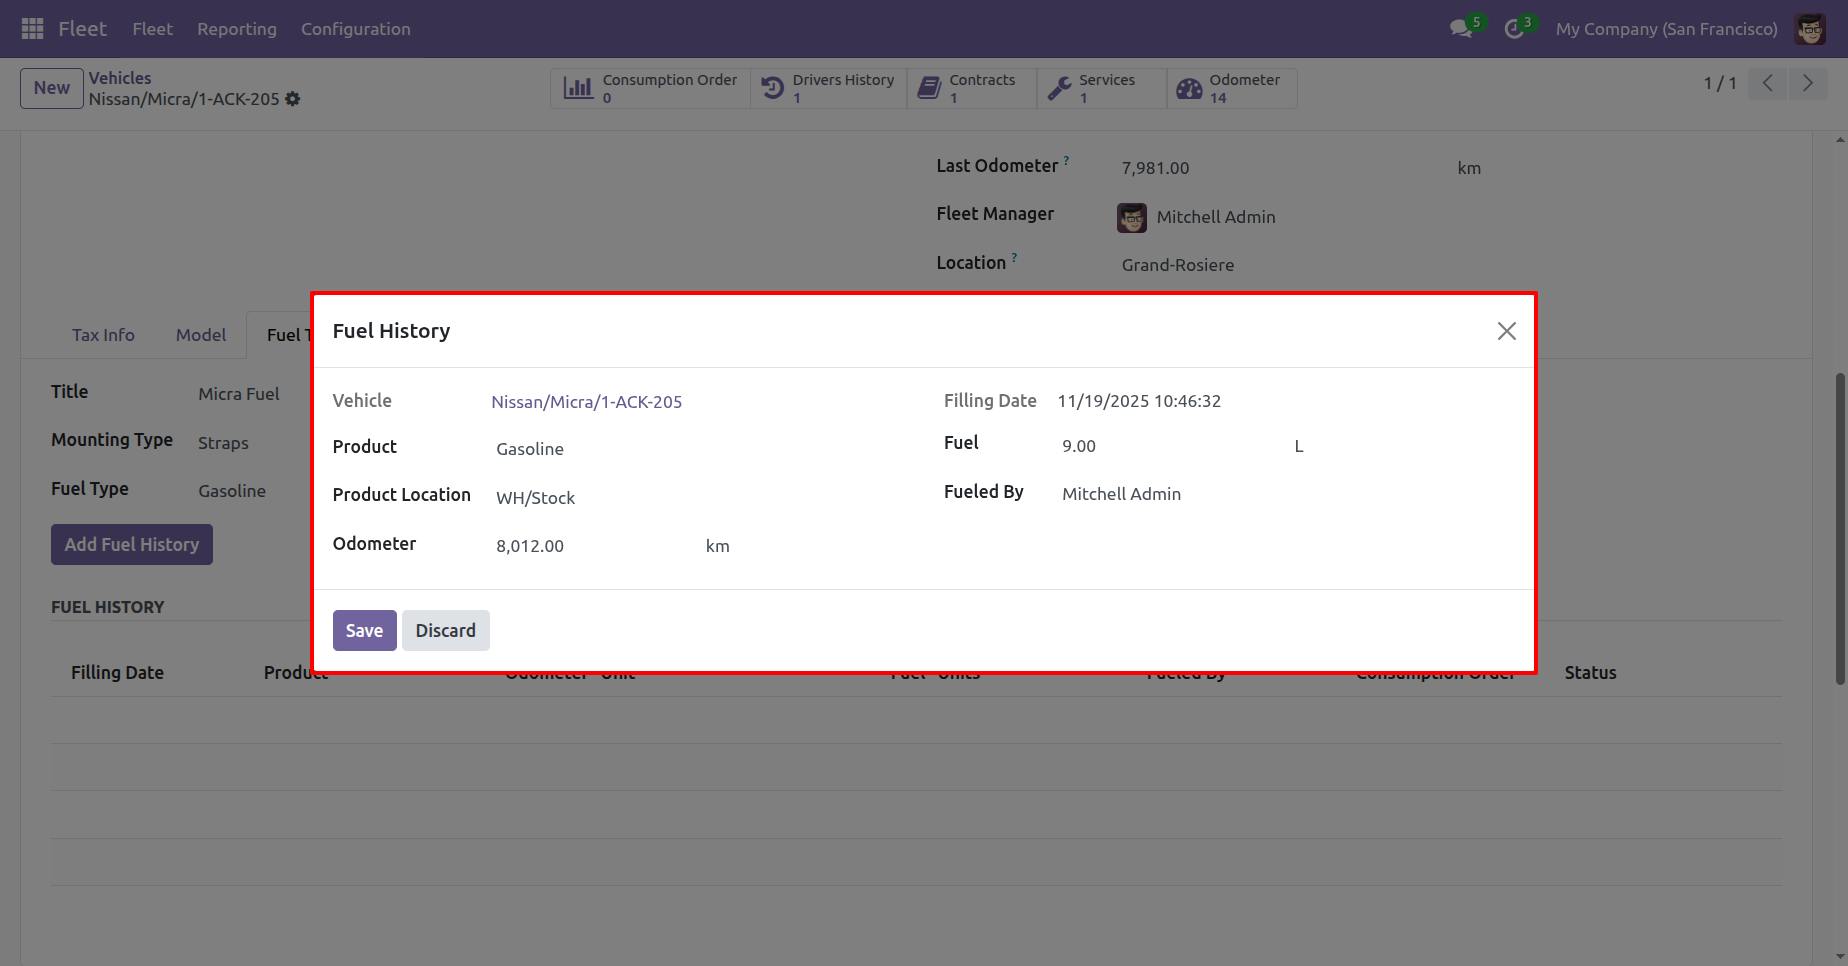Close the Fuel History dialog

pos(1507,331)
